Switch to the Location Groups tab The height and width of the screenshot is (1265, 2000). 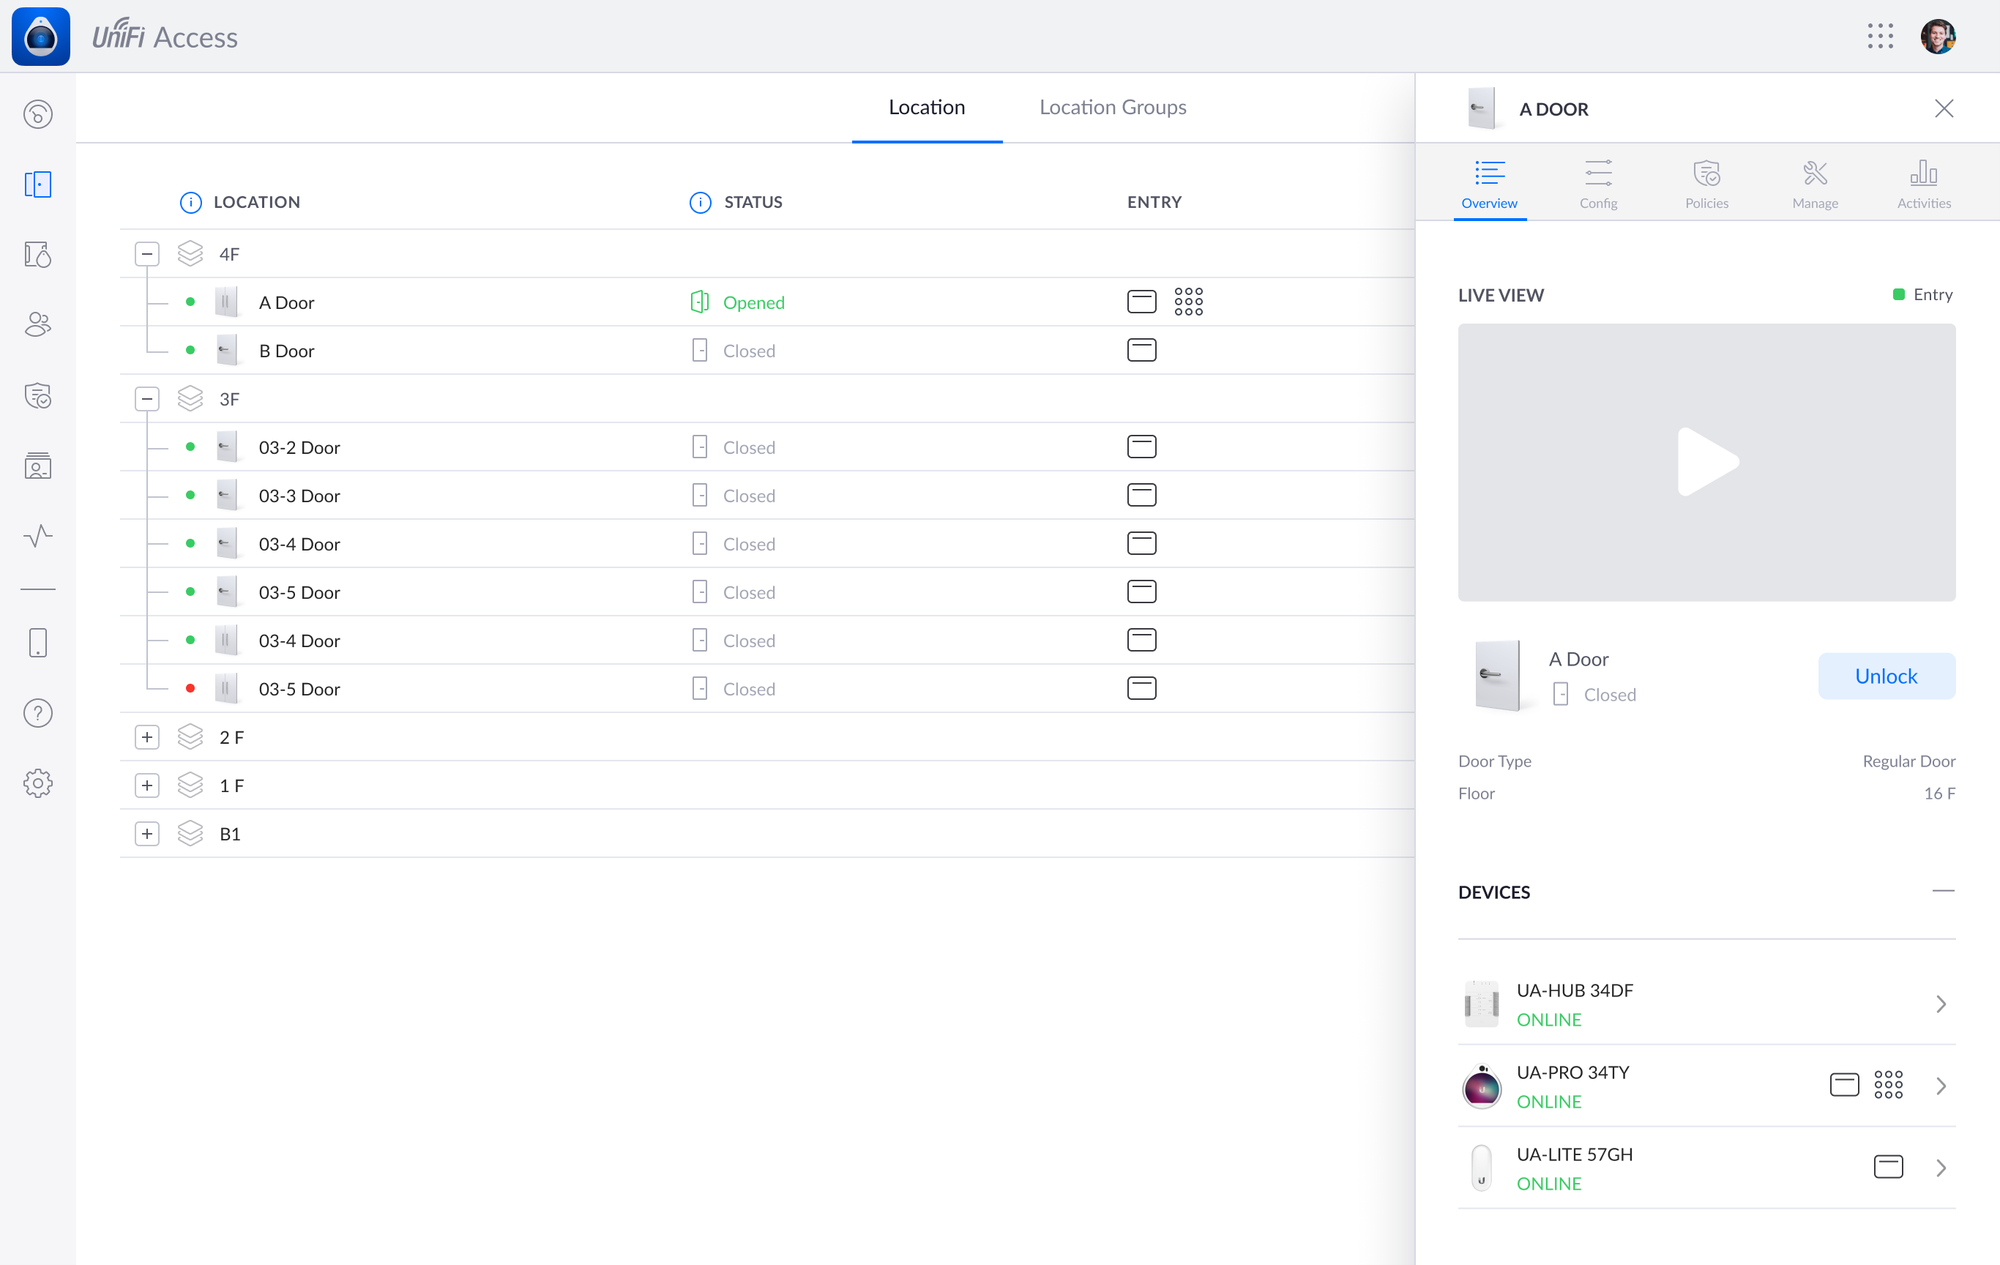coord(1112,108)
